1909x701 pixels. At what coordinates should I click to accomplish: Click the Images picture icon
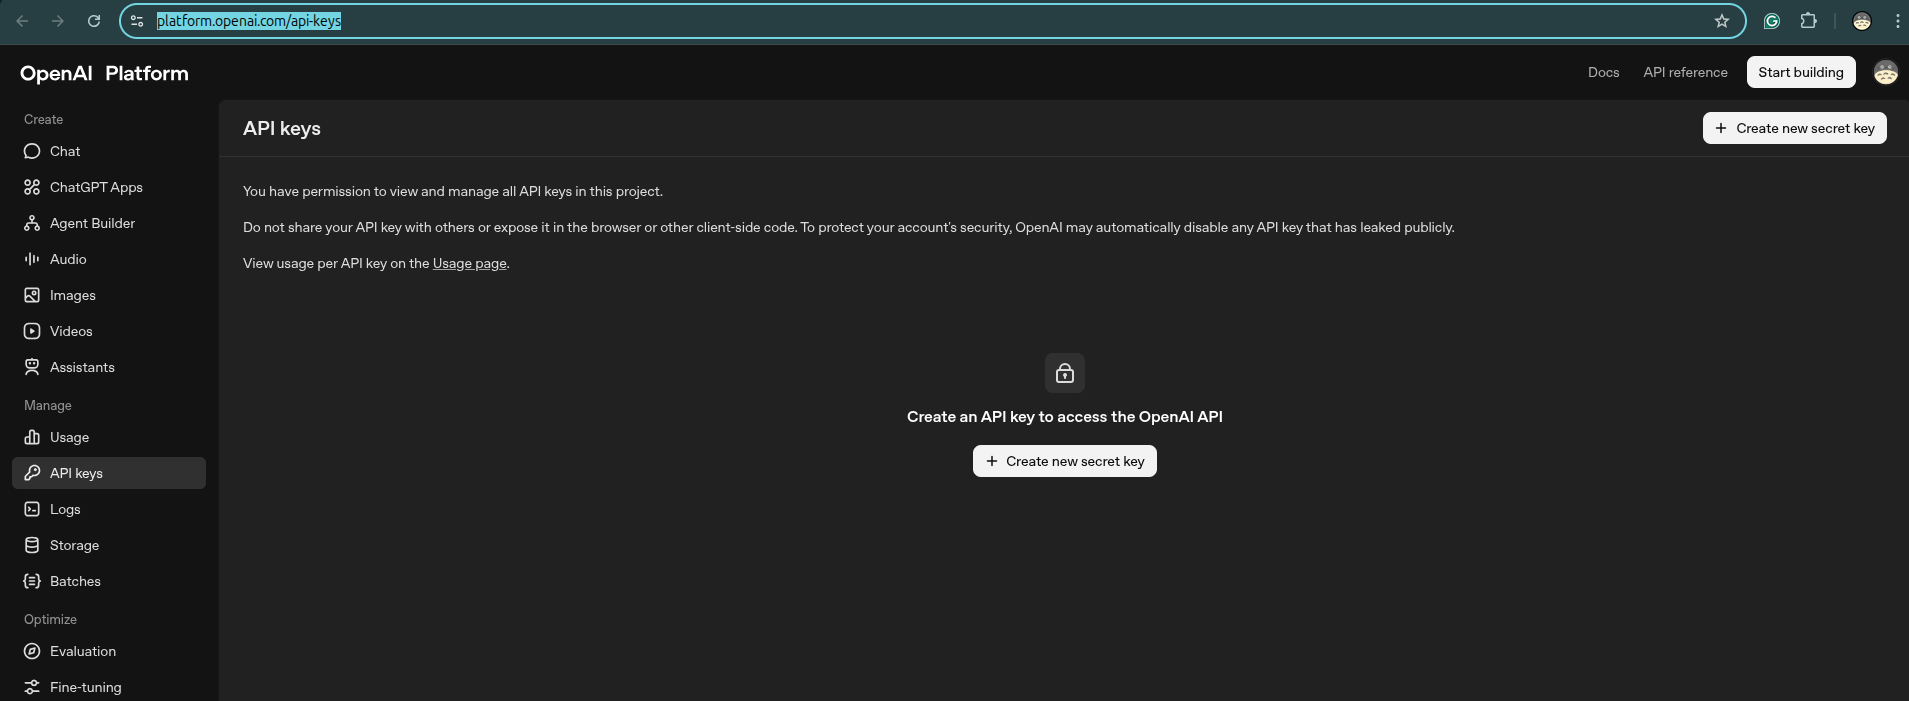tap(32, 295)
